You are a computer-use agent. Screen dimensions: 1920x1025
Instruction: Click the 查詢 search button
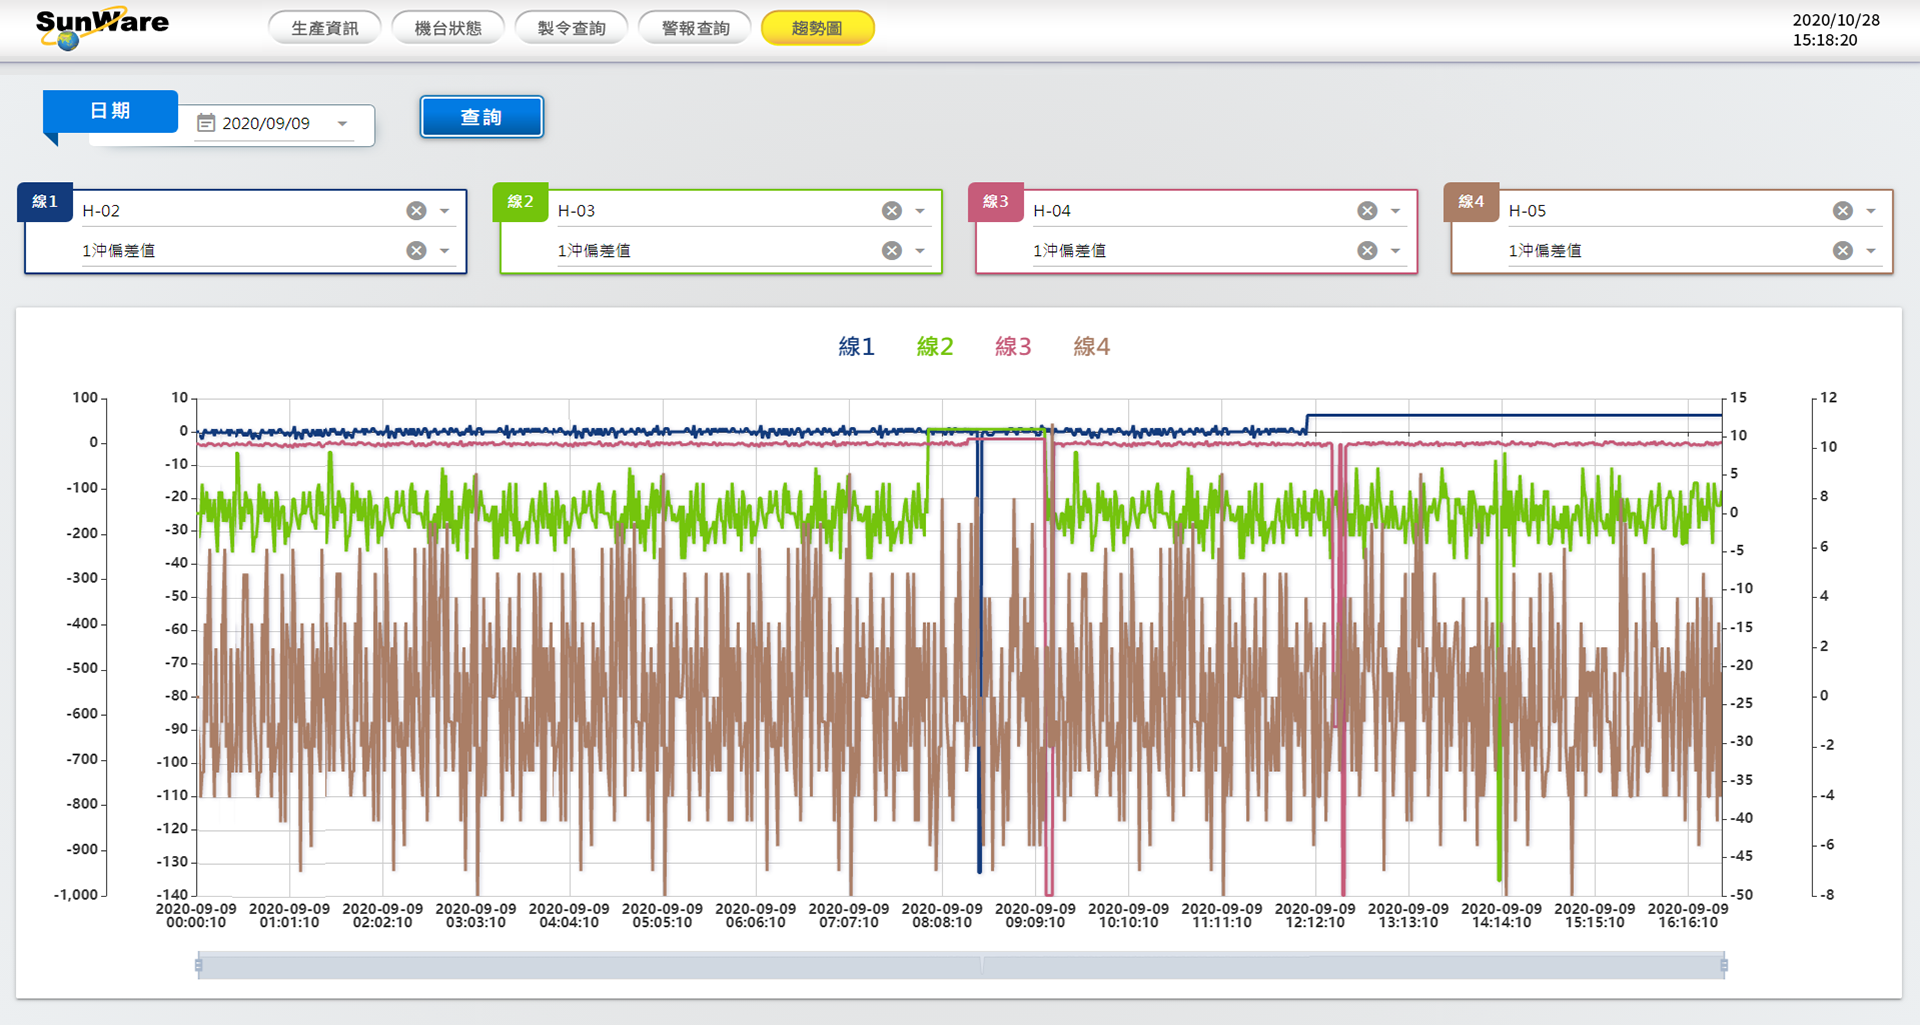point(481,117)
